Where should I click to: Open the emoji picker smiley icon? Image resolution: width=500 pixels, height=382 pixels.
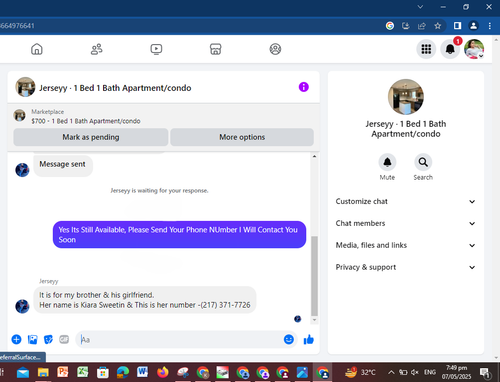(x=289, y=339)
